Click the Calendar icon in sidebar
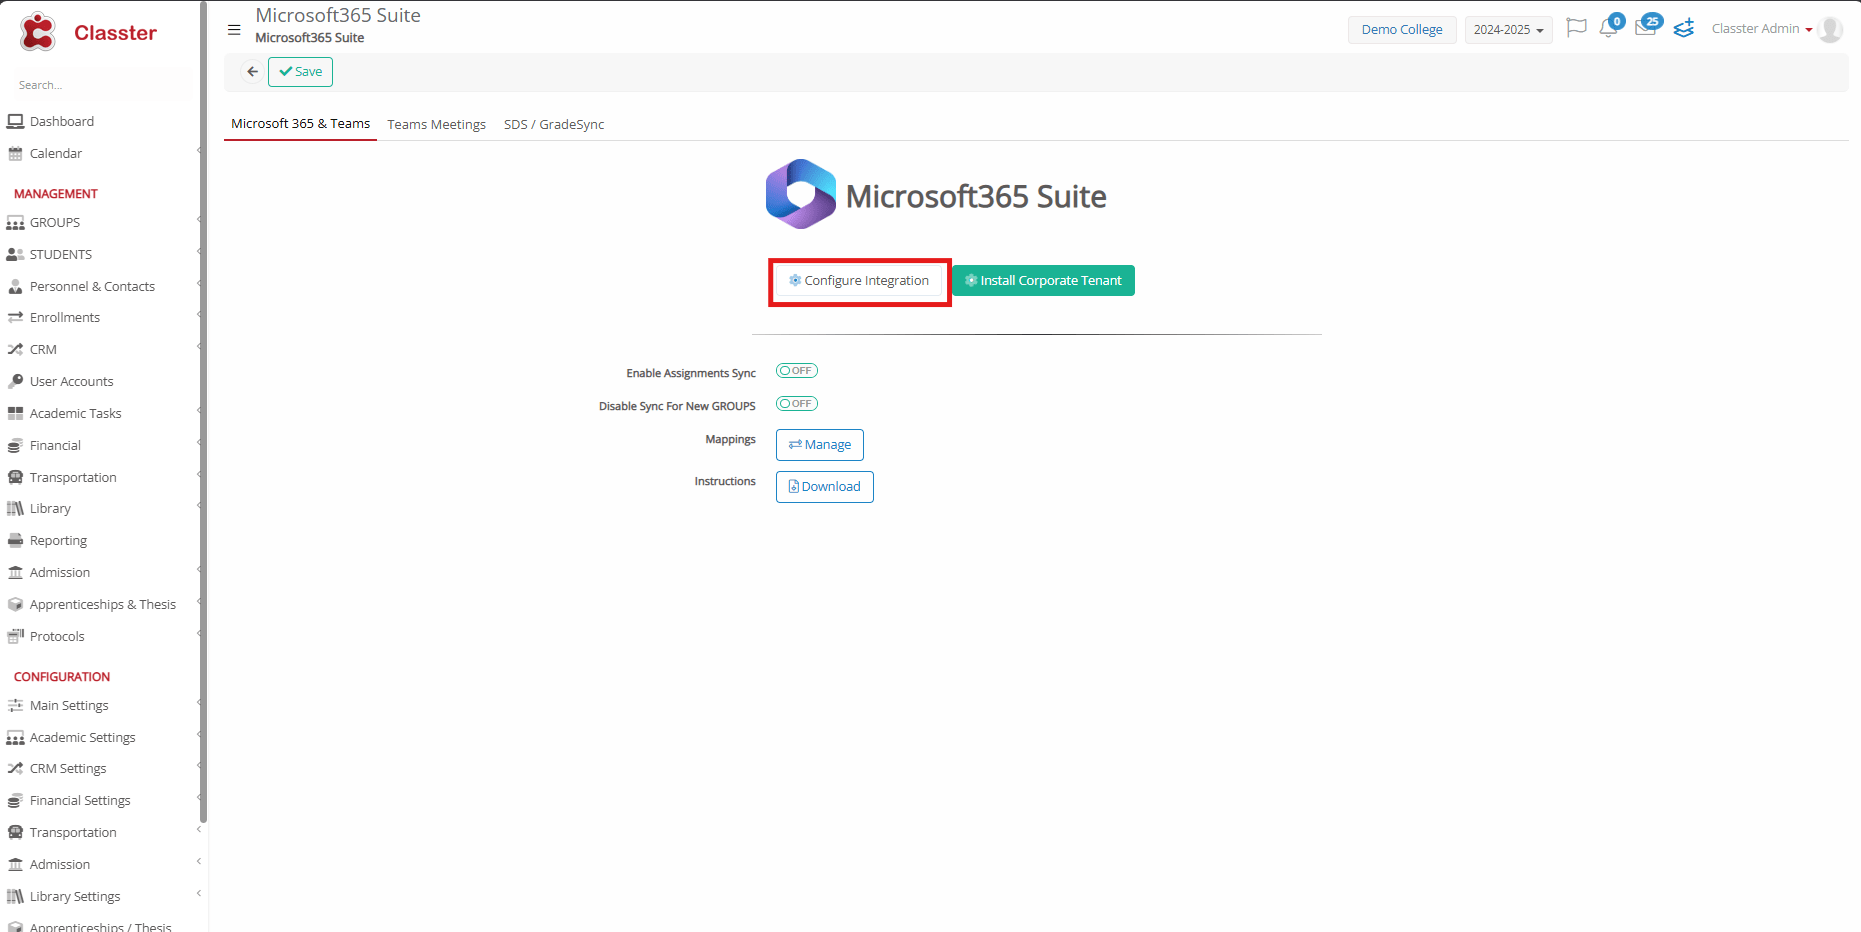Viewport: 1861px width, 932px height. (x=15, y=154)
